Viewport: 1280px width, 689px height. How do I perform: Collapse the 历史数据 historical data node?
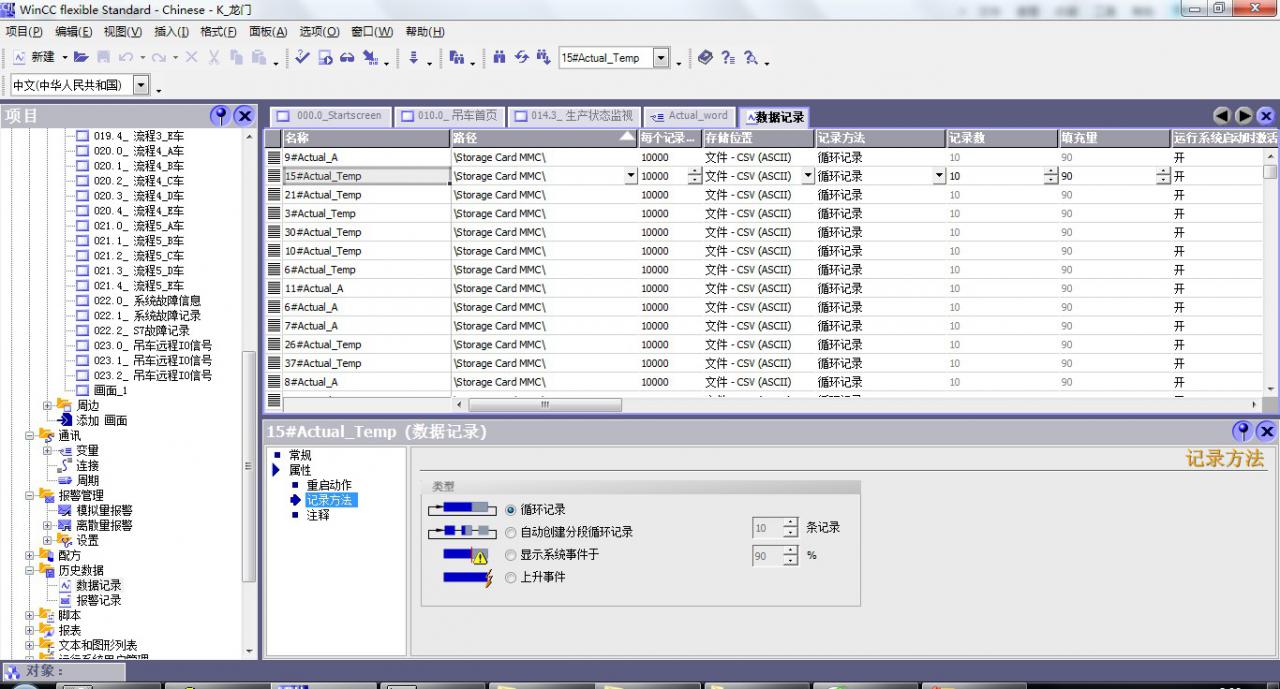click(x=30, y=571)
